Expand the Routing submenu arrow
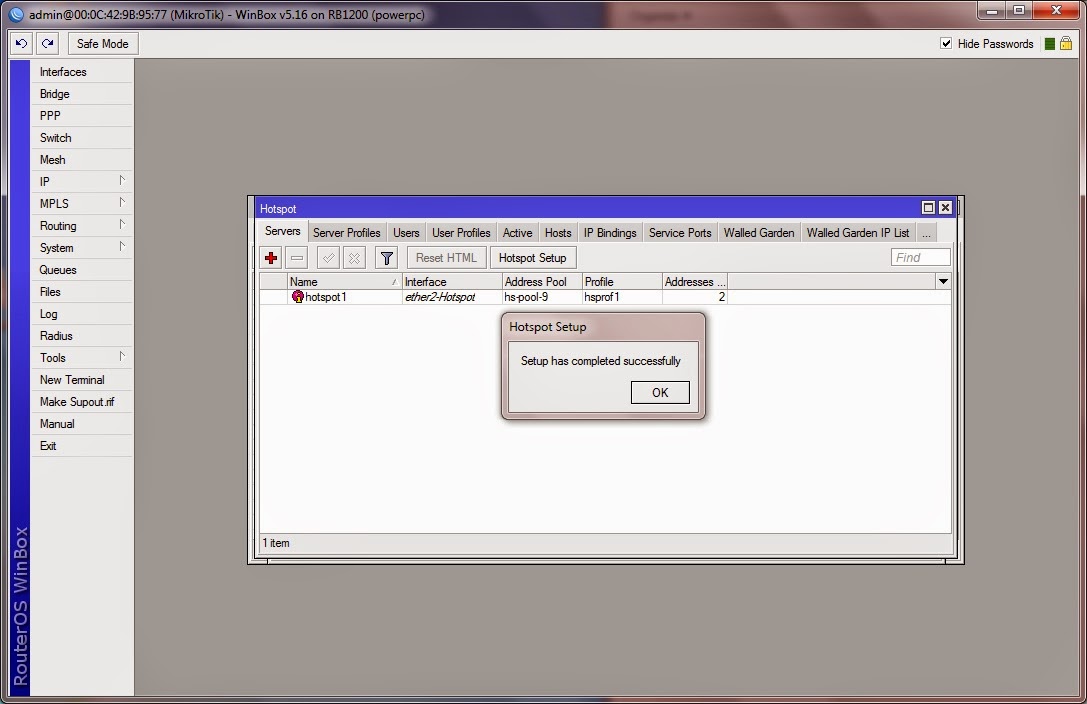 click(x=122, y=225)
